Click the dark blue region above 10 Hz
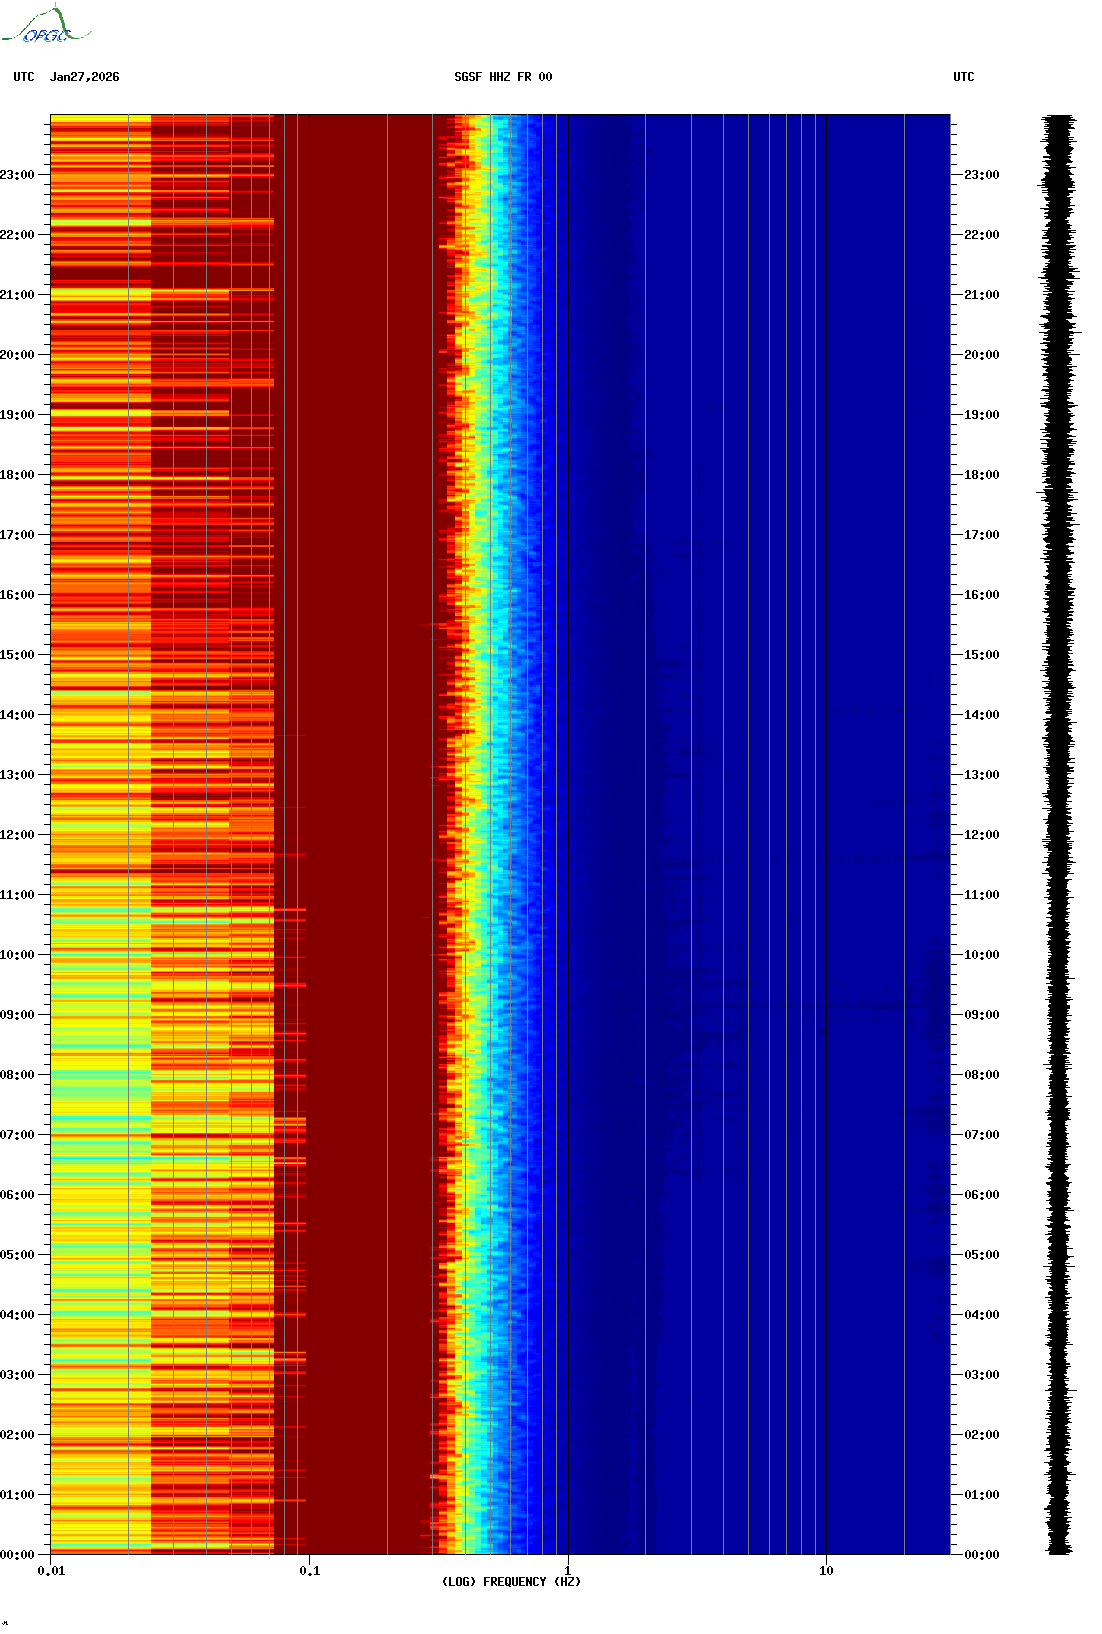 click(885, 834)
